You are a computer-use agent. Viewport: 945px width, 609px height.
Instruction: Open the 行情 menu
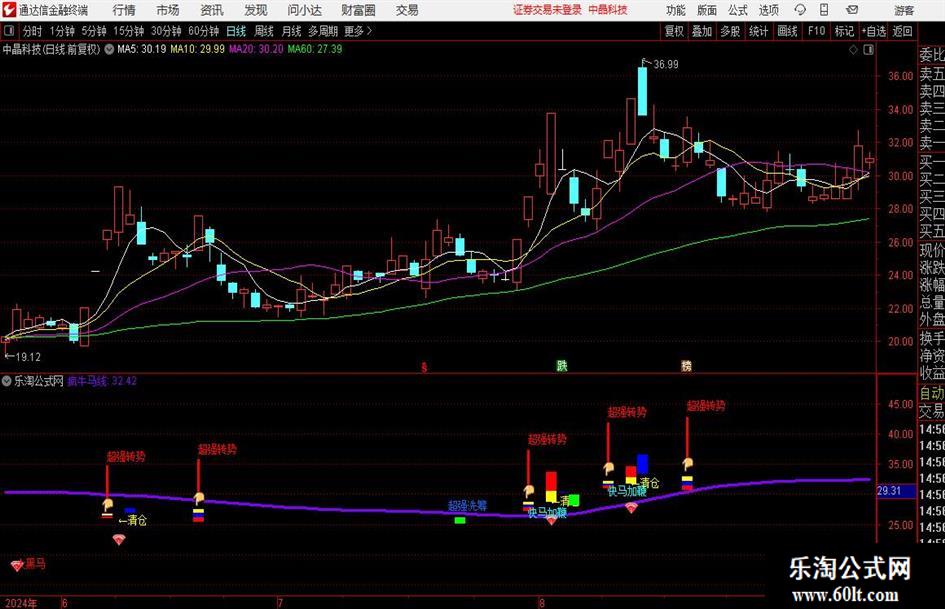124,10
